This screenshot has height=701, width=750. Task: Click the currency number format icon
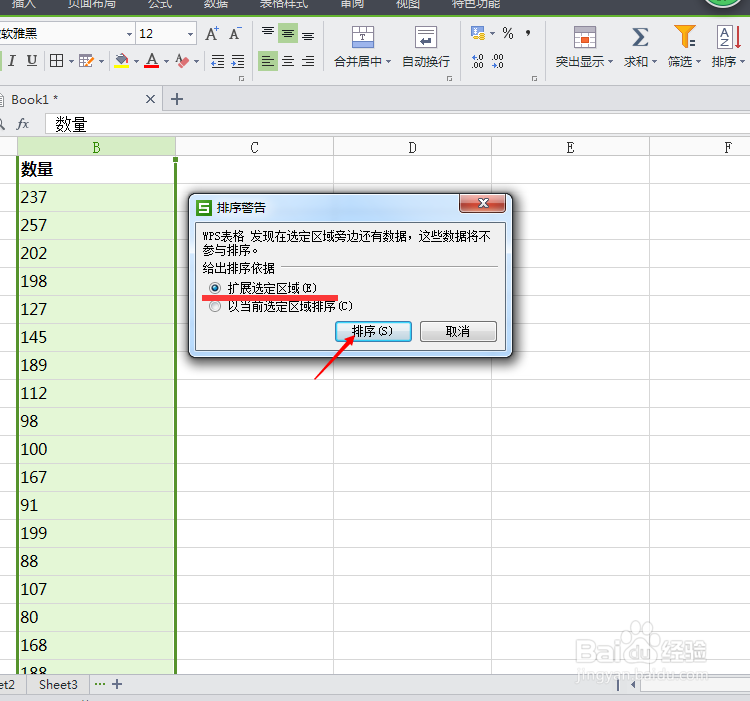click(477, 33)
